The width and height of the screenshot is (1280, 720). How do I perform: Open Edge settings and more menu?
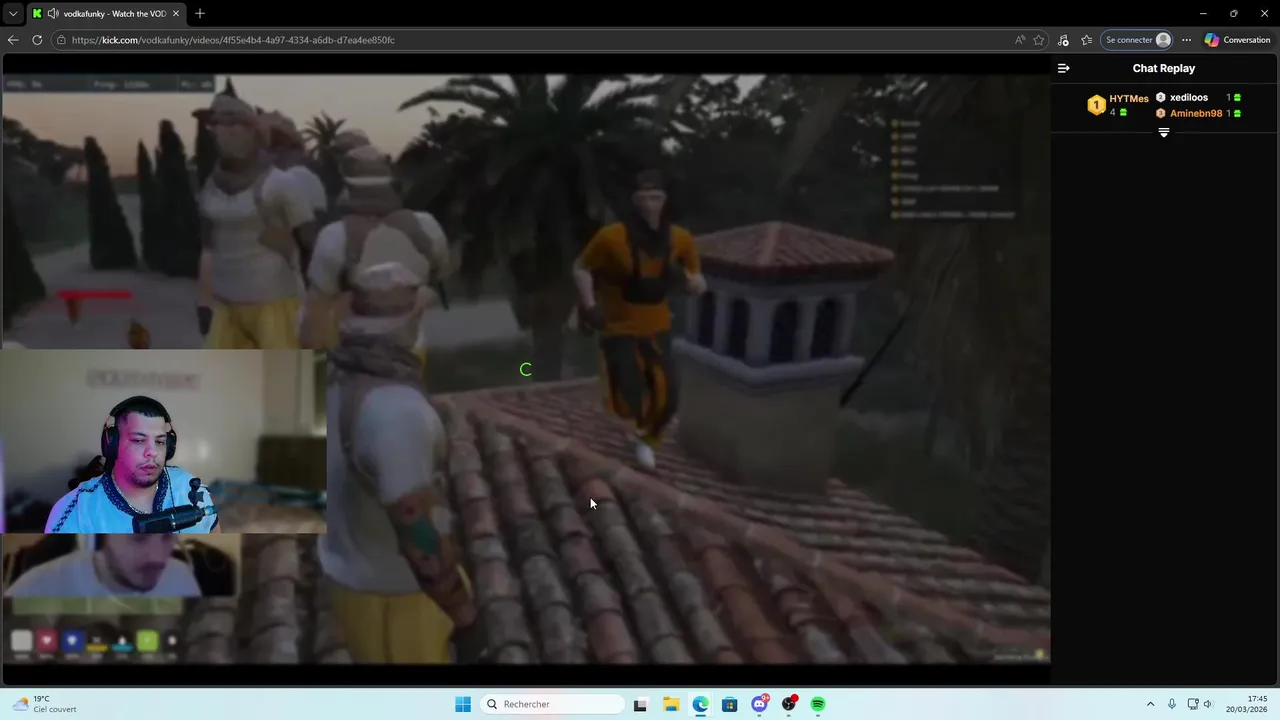(x=1186, y=40)
